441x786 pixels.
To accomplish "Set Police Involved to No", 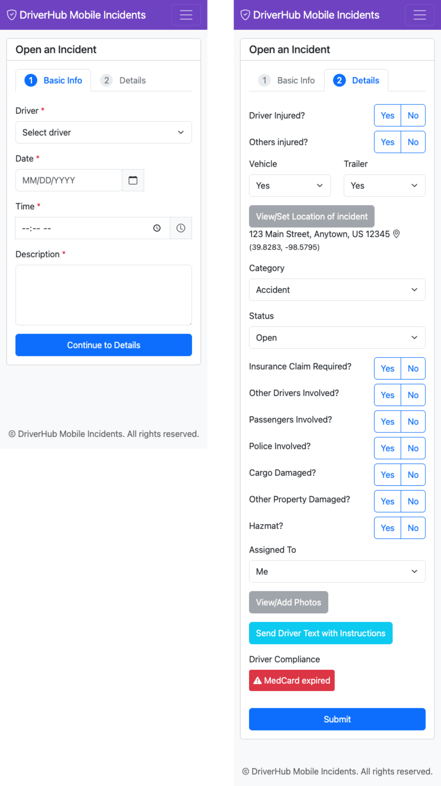I will coord(413,448).
